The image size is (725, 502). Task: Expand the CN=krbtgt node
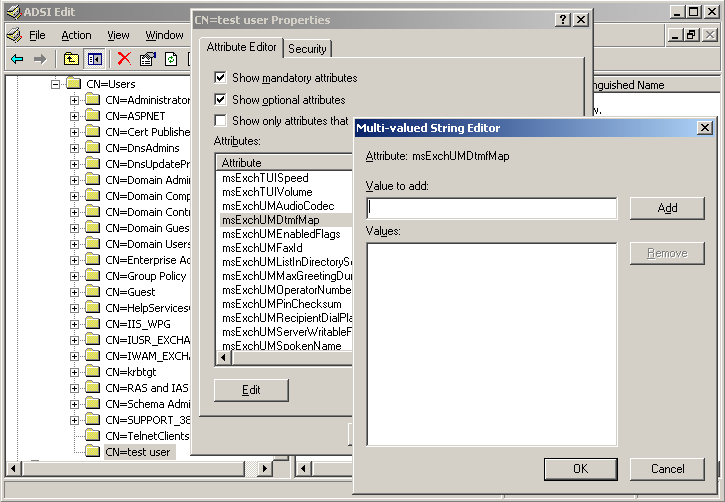point(74,372)
